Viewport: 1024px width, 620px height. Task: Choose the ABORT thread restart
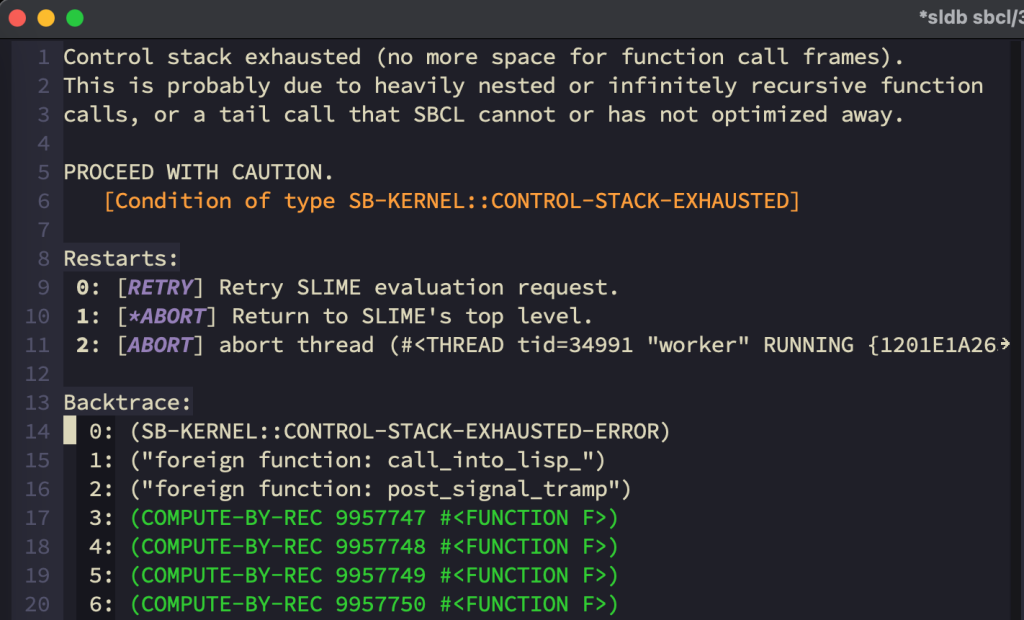tap(160, 345)
